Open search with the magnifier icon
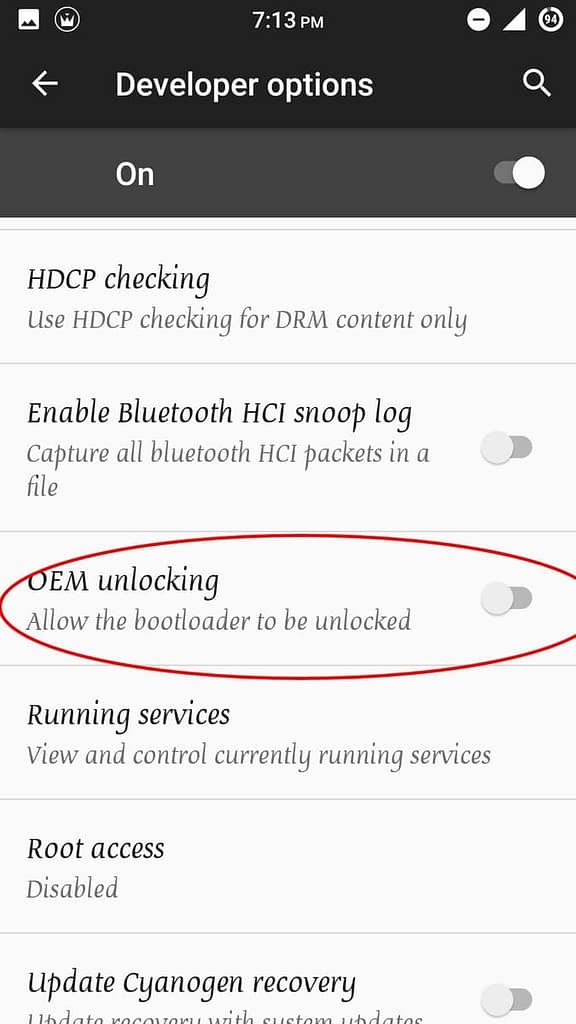The height and width of the screenshot is (1024, 576). [x=537, y=84]
